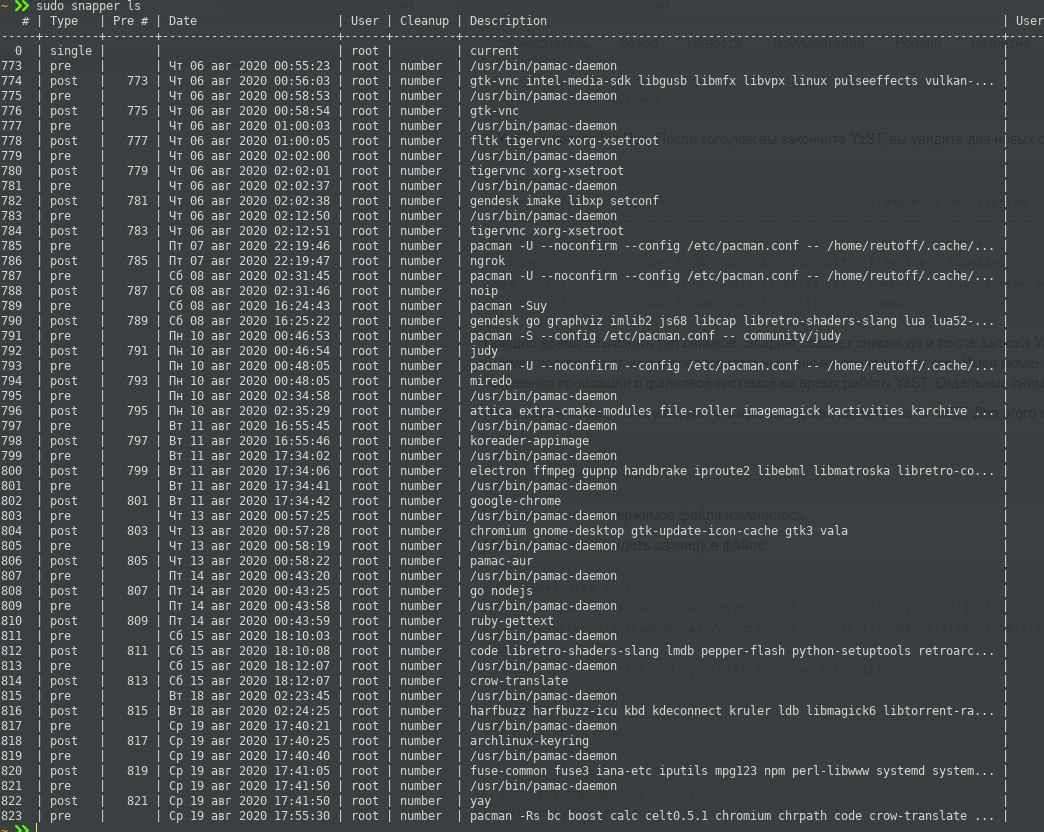Image resolution: width=1044 pixels, height=832 pixels.
Task: Click 'pacman -S --config' description row 791
Action: coord(655,336)
